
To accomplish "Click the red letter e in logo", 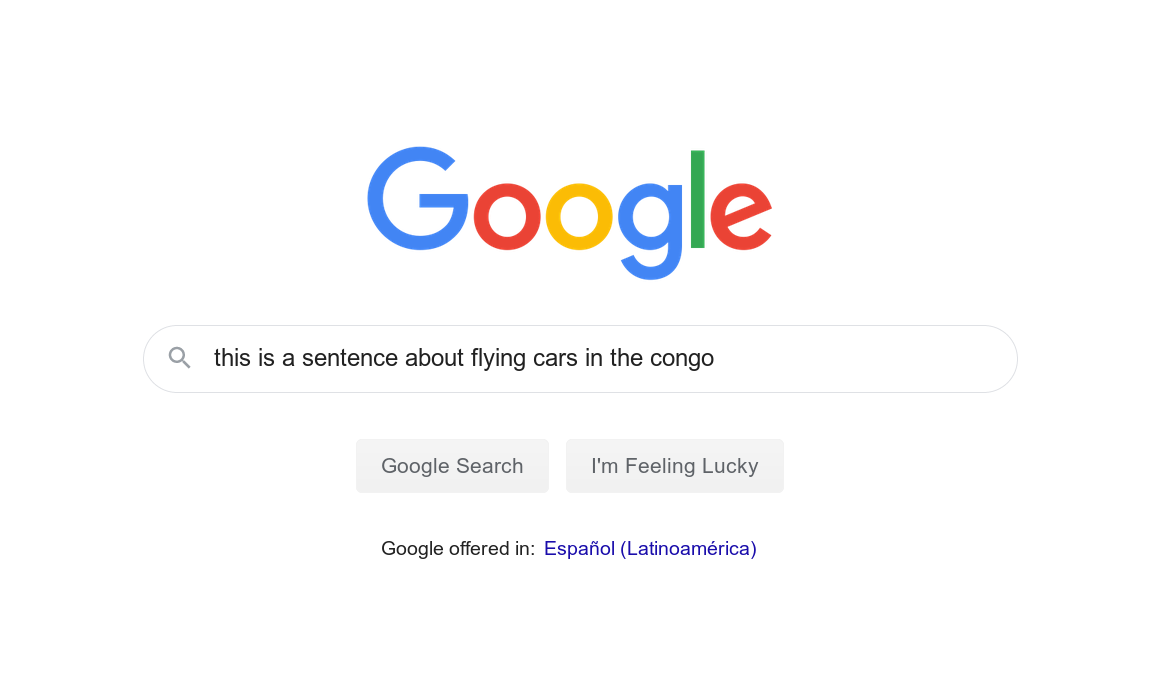I will [741, 216].
